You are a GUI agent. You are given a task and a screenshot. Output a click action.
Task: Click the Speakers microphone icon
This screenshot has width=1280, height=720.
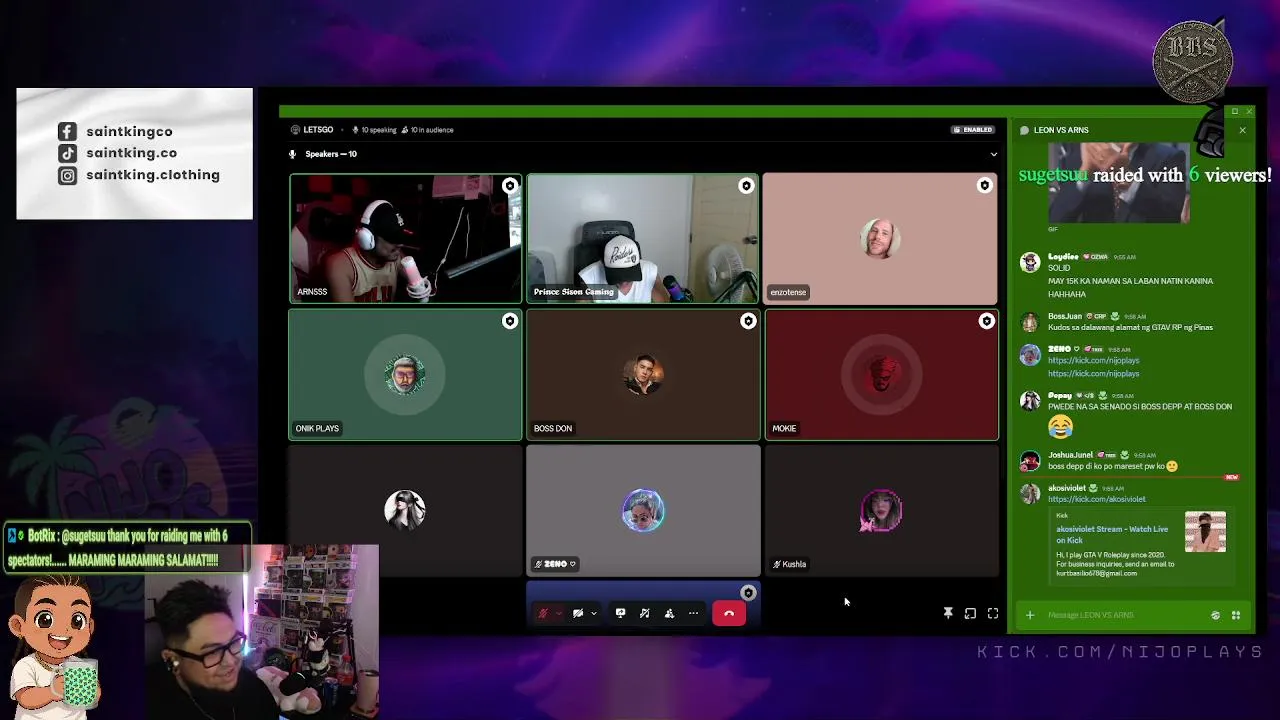coord(293,154)
